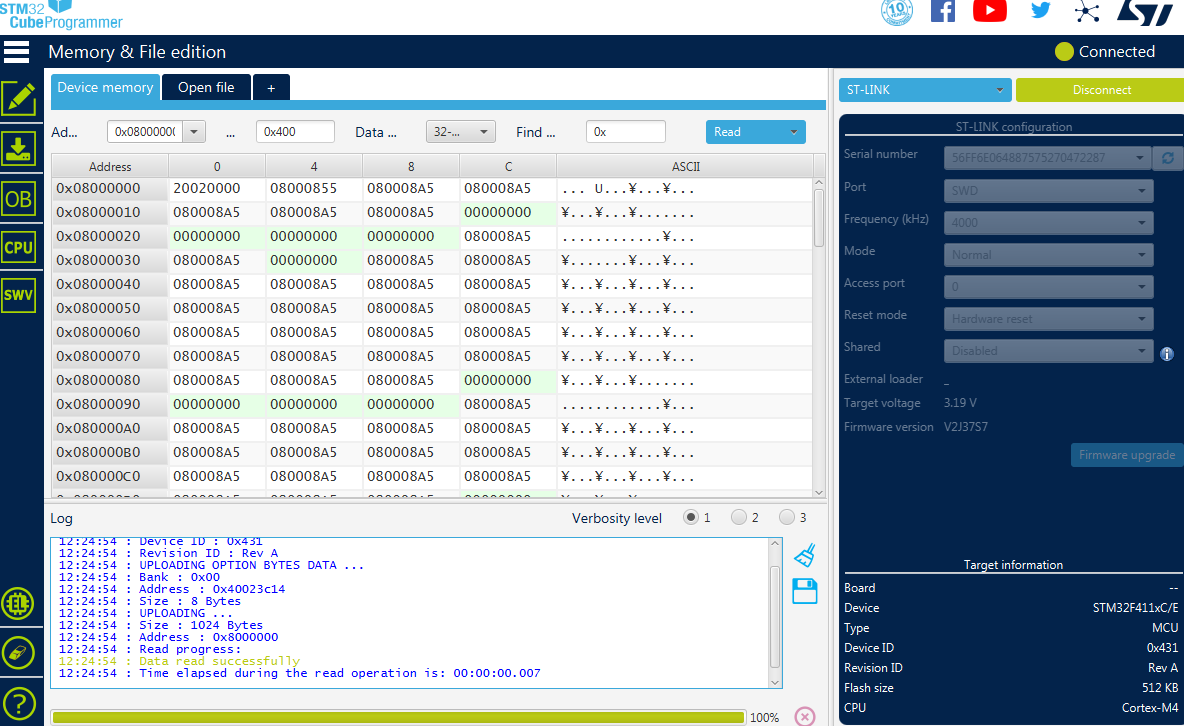Click the size field 0x400

(x=295, y=131)
